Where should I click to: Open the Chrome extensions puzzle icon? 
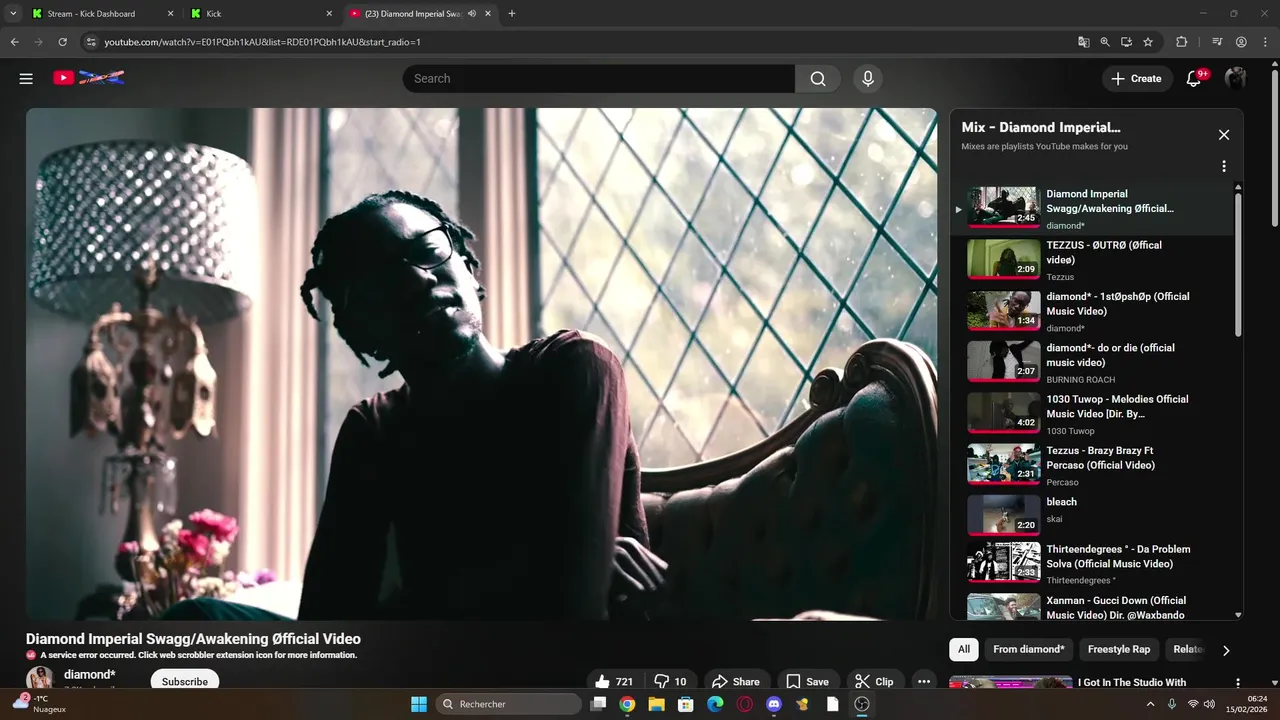tap(1181, 42)
